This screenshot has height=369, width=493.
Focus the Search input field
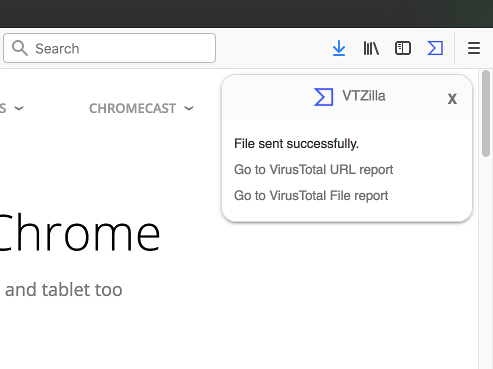pyautogui.click(x=110, y=48)
